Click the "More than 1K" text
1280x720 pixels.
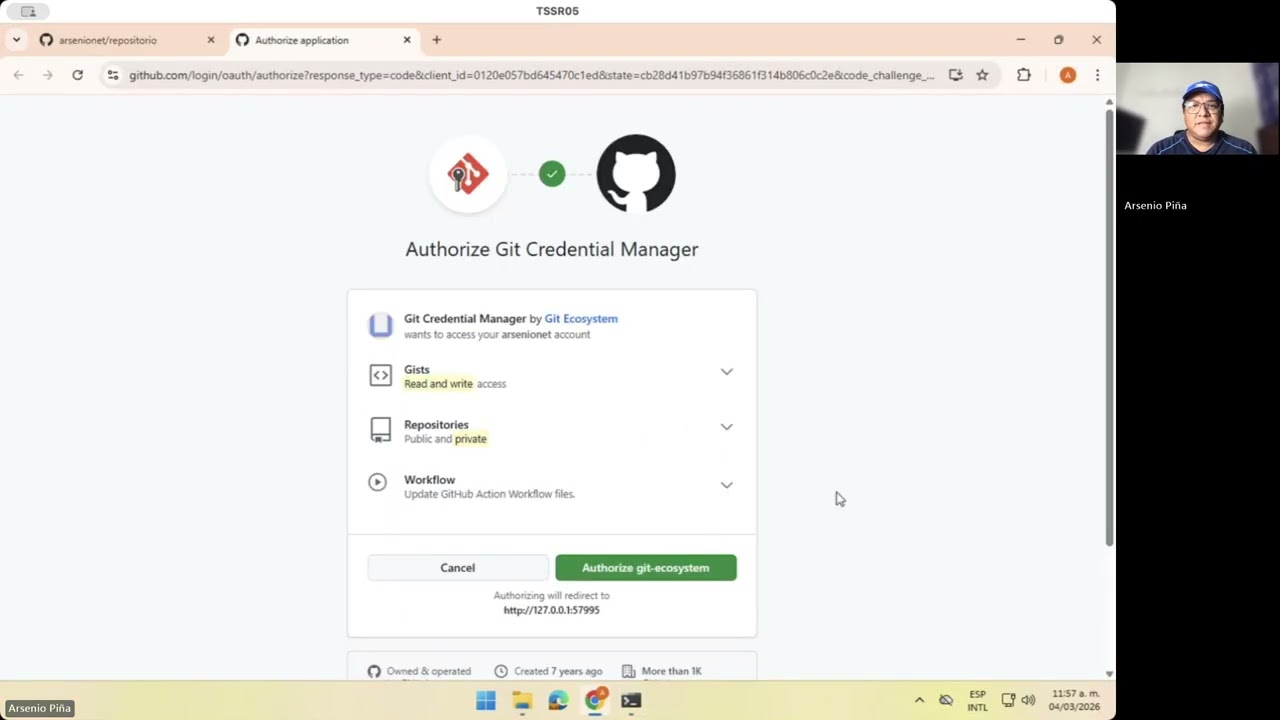[x=672, y=671]
